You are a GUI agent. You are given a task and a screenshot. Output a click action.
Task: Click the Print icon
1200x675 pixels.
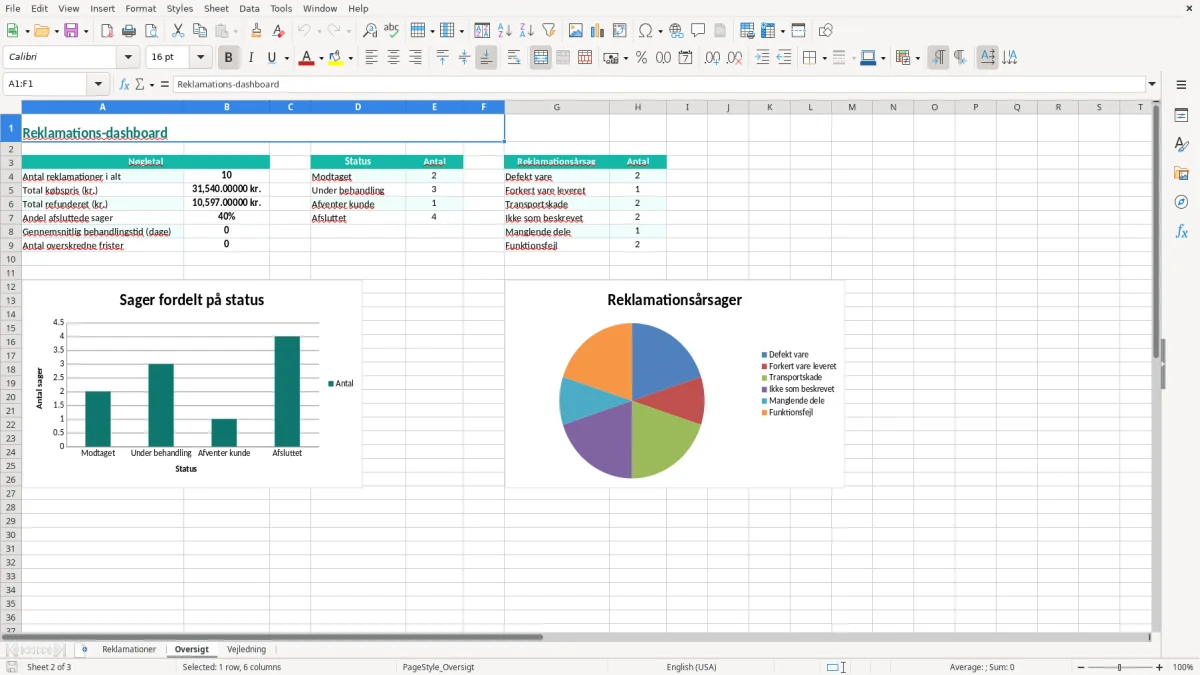coord(129,31)
